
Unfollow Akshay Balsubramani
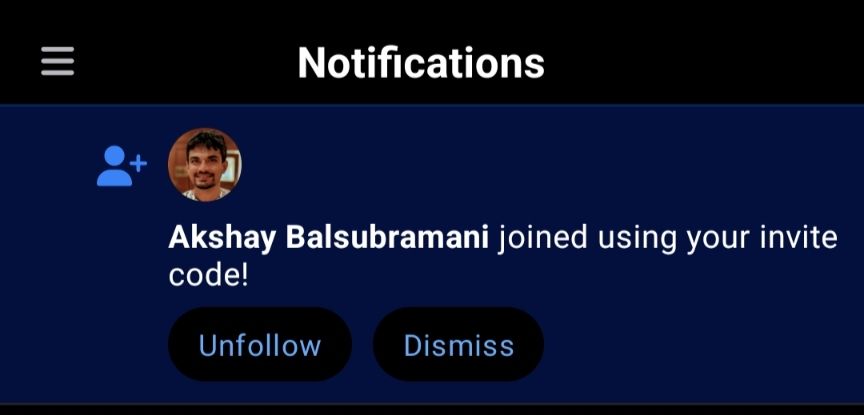point(260,344)
